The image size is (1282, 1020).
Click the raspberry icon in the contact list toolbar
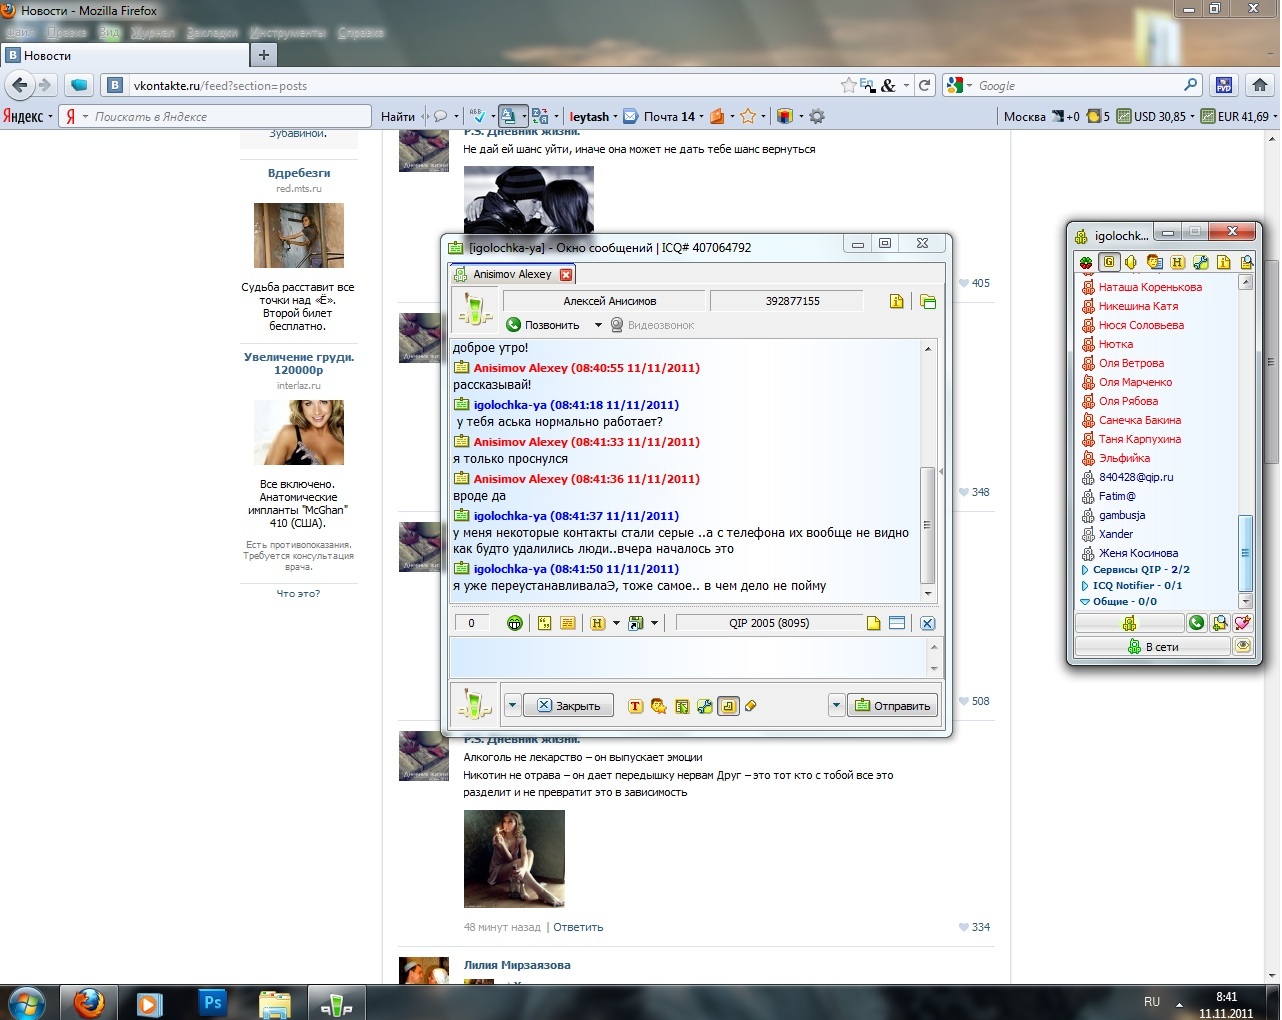coord(1086,262)
